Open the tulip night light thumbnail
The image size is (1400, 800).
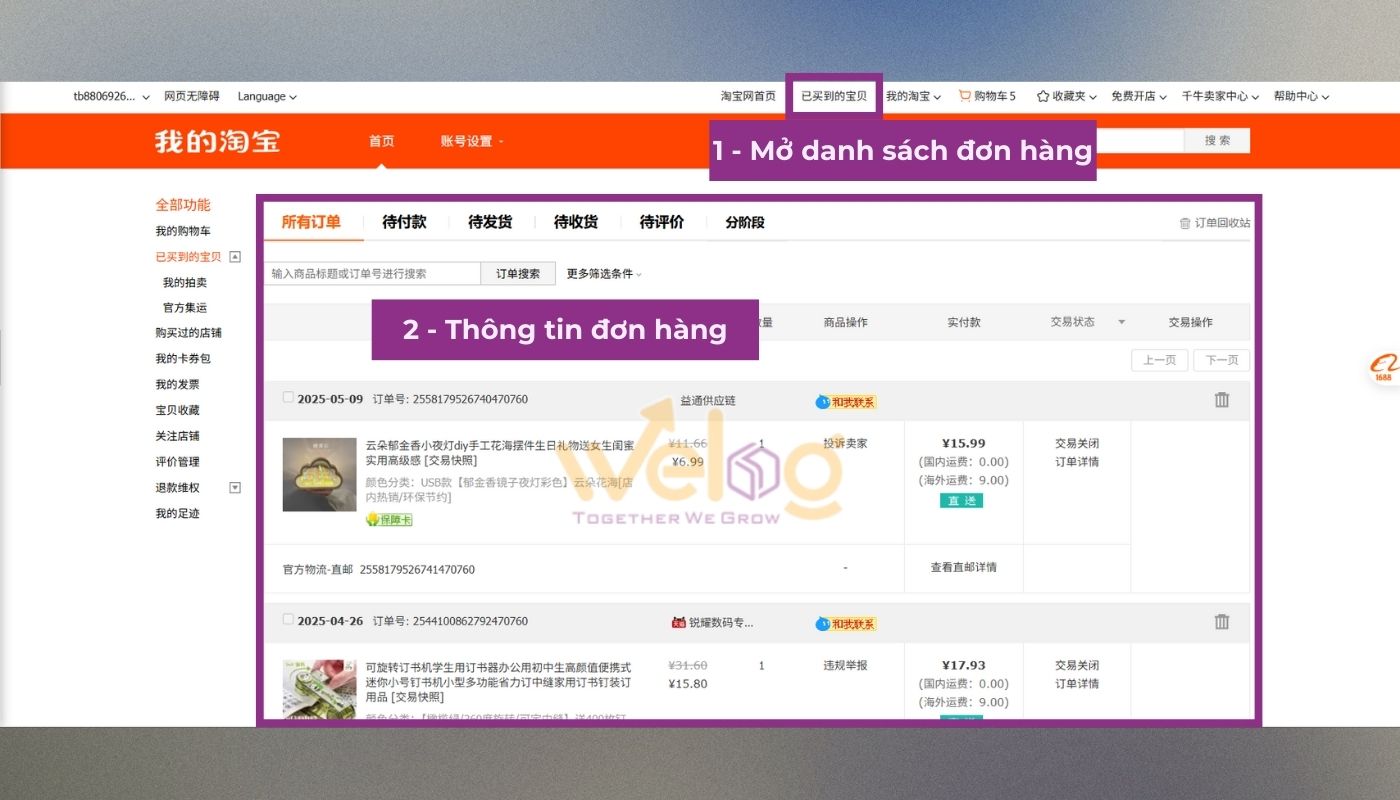(x=320, y=475)
